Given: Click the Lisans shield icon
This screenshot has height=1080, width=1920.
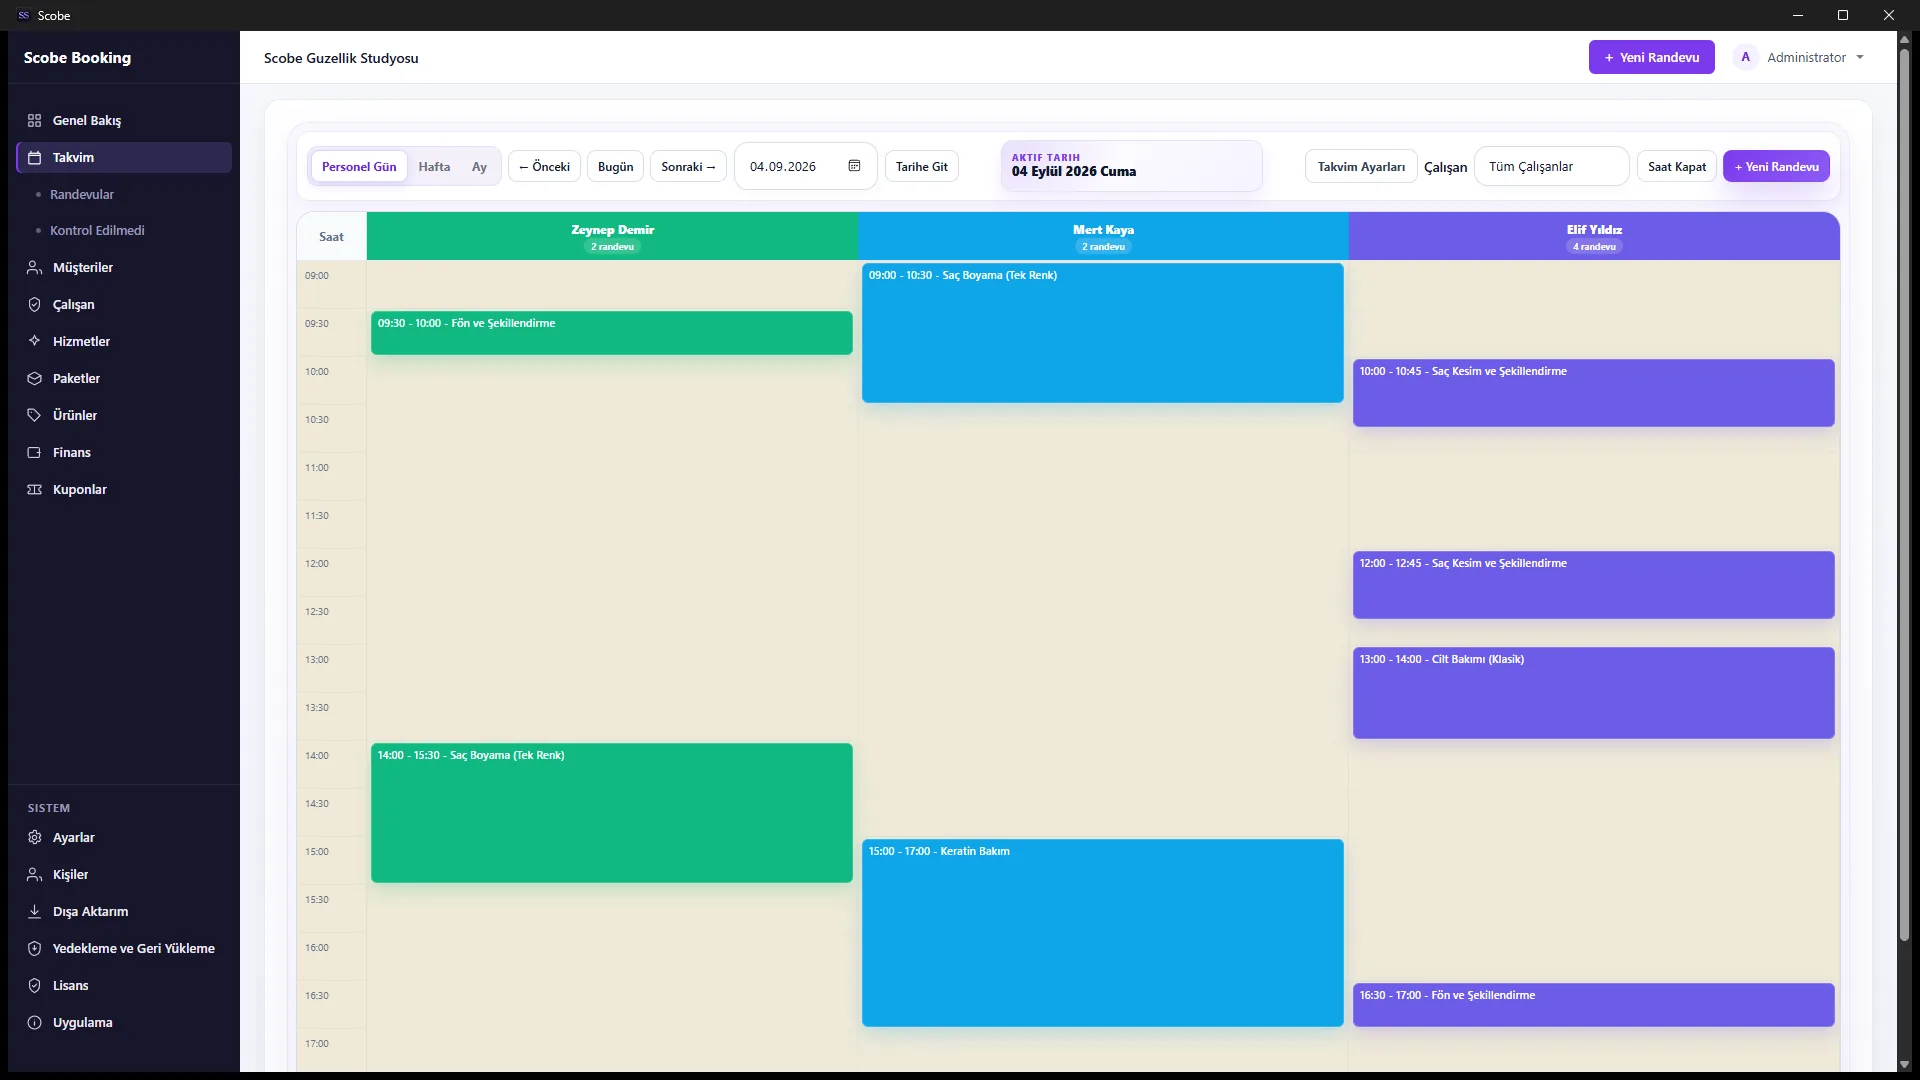Looking at the screenshot, I should (34, 985).
